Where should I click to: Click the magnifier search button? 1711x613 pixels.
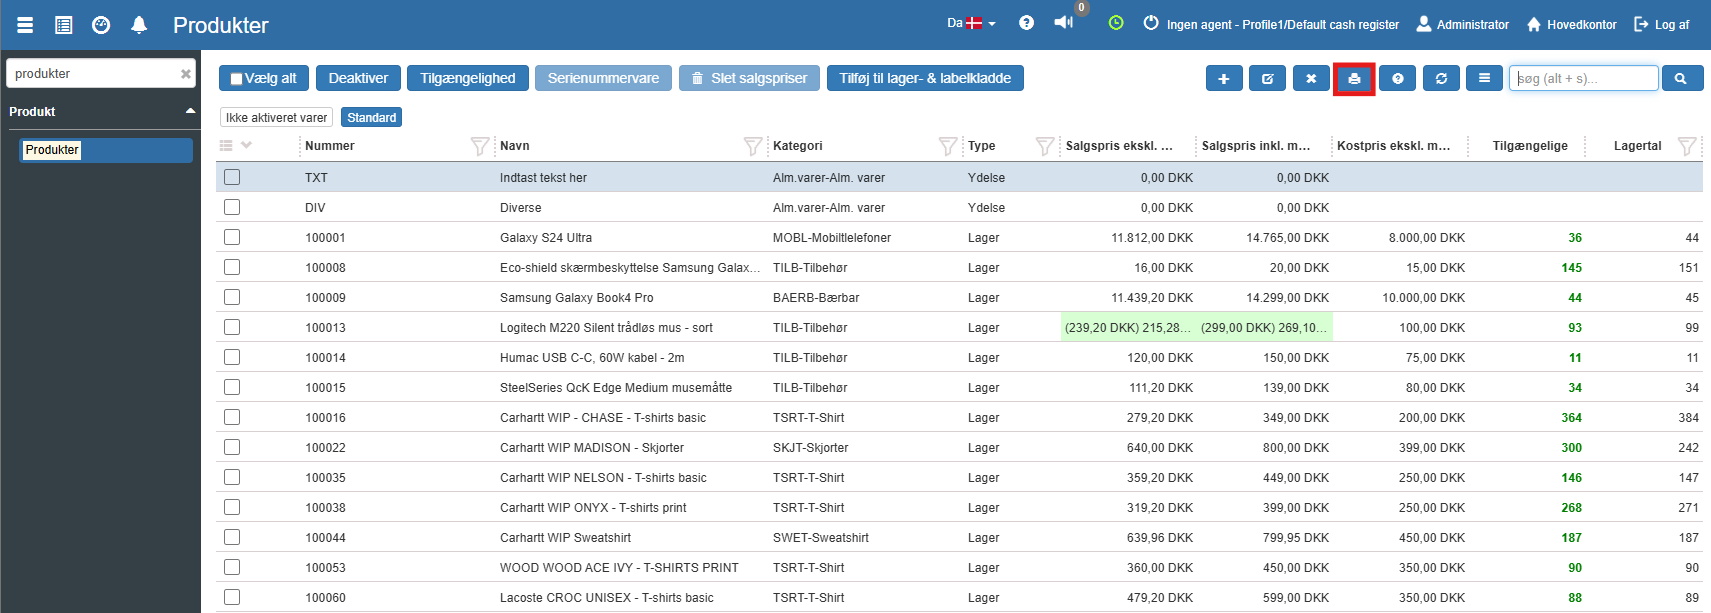click(1681, 79)
